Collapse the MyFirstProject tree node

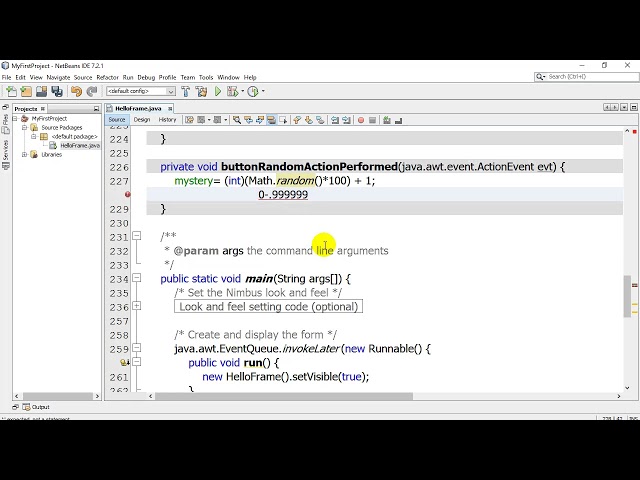point(16,118)
